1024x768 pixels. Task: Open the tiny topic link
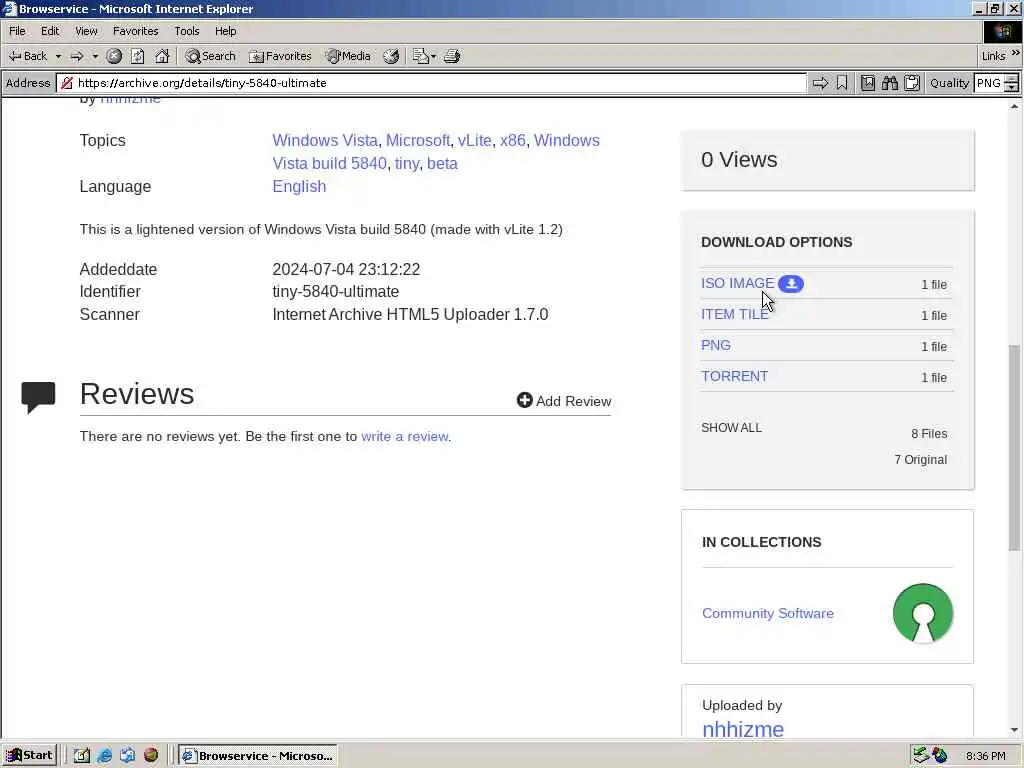click(406, 163)
